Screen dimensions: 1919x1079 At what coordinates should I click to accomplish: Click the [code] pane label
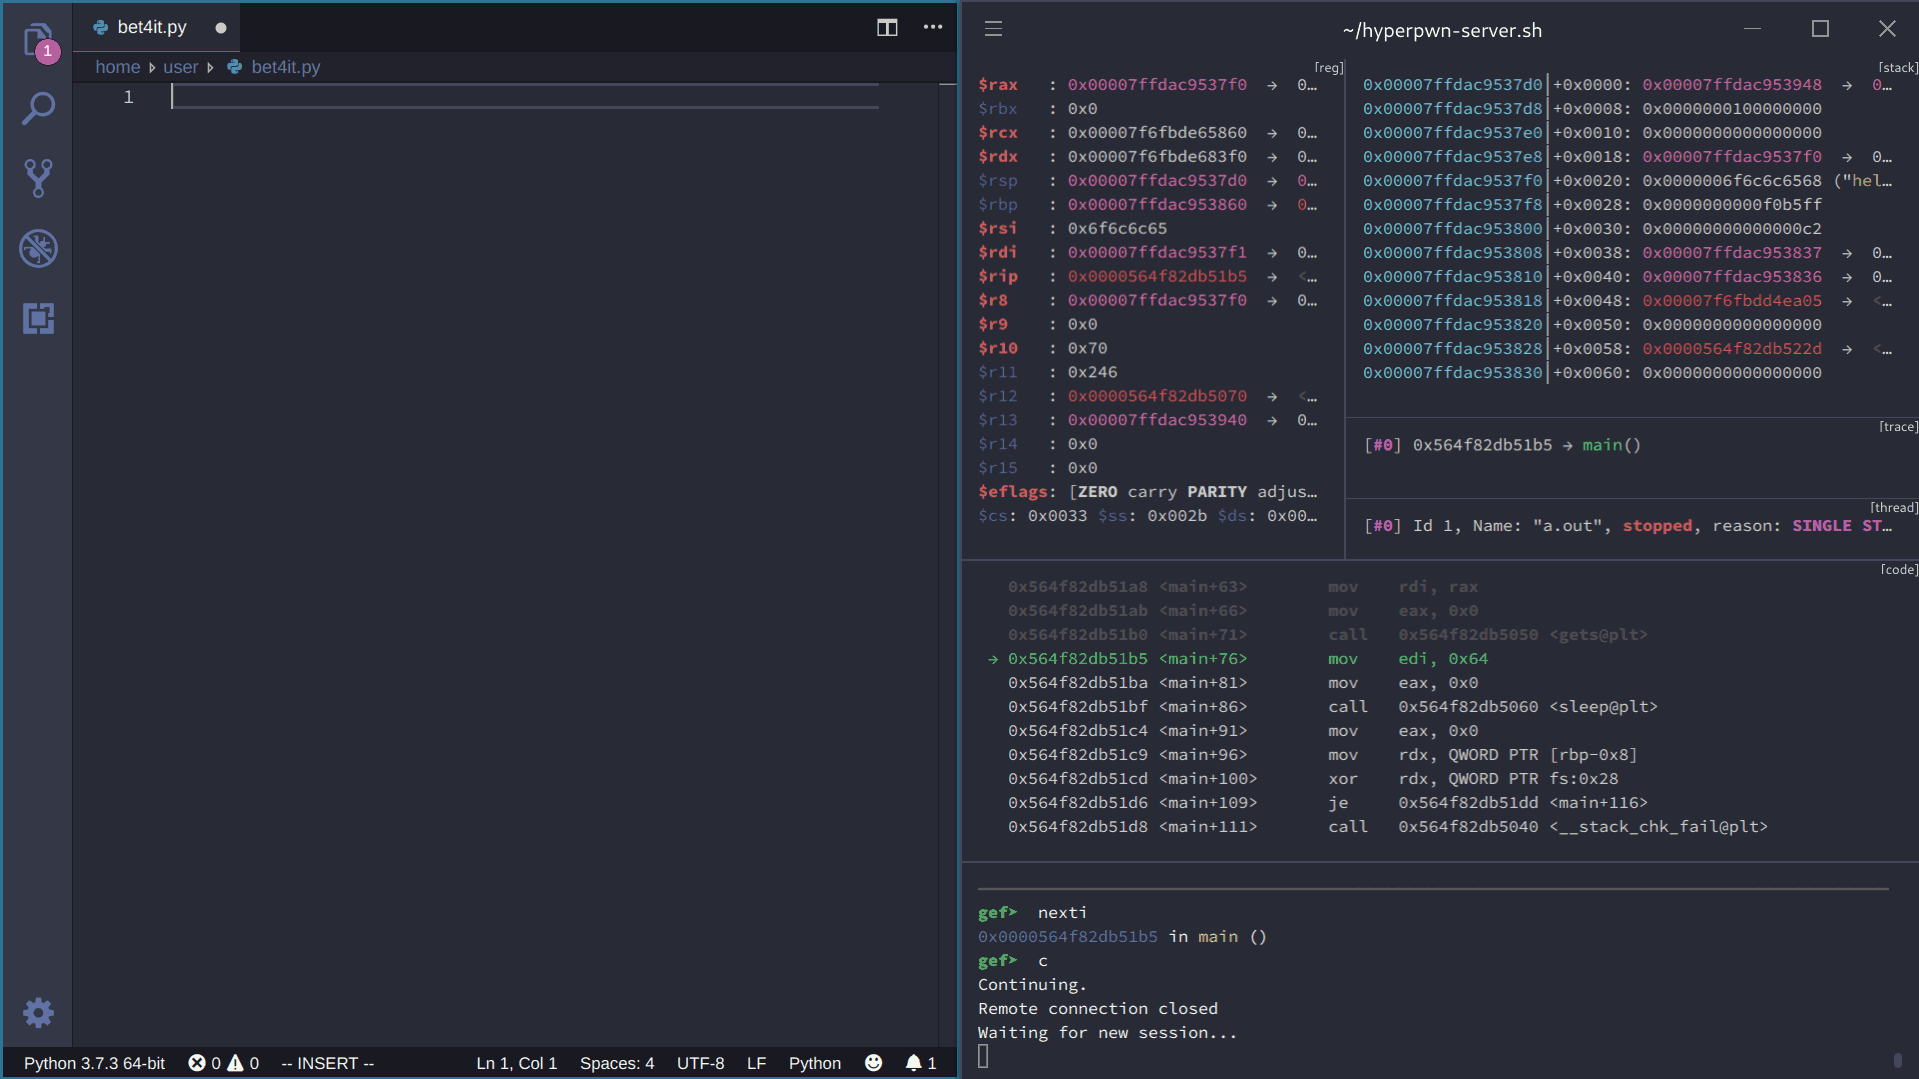(x=1899, y=570)
